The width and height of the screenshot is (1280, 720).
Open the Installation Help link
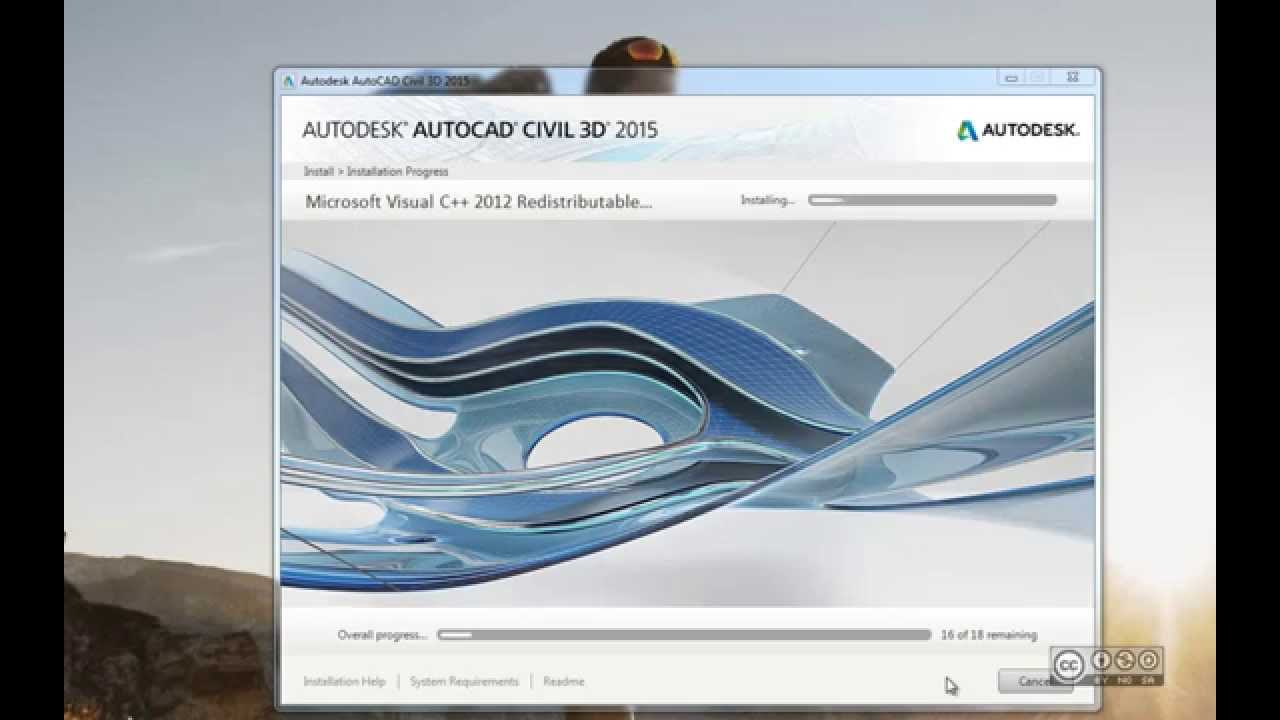coord(344,681)
